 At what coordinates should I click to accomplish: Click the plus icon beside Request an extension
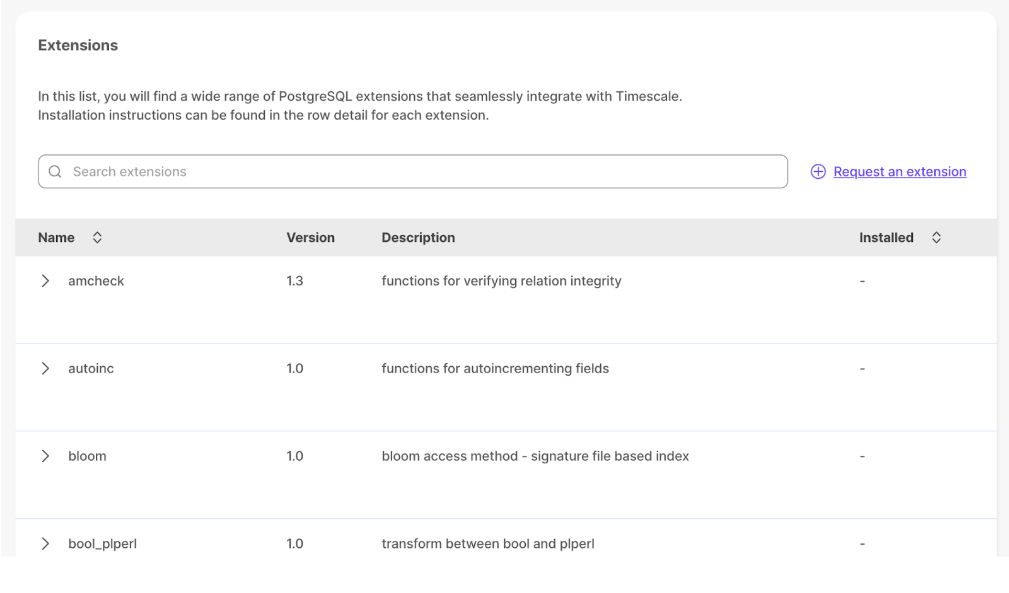(818, 172)
